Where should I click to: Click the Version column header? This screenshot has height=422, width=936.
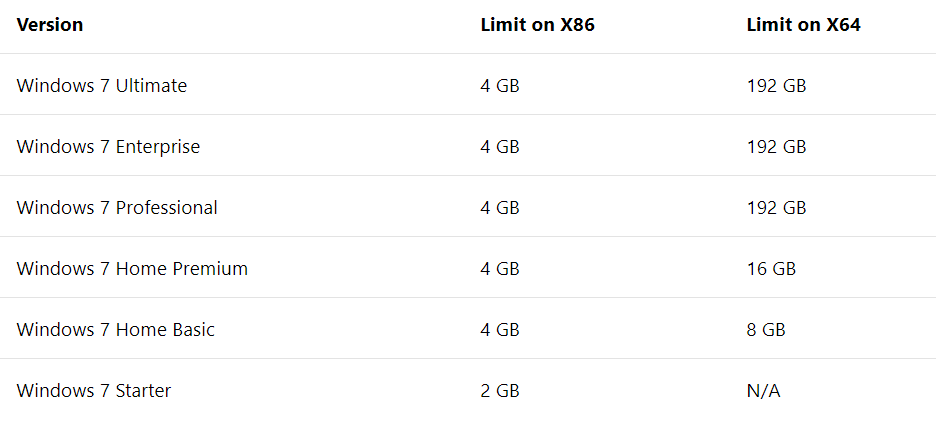pyautogui.click(x=50, y=24)
